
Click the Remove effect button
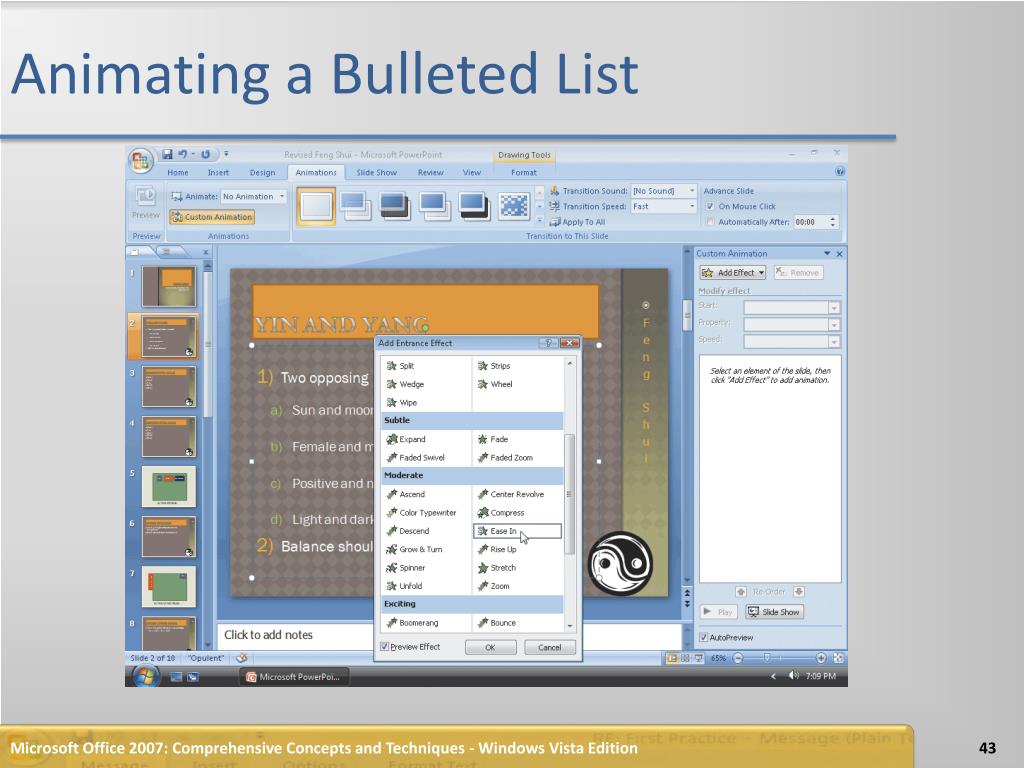[798, 272]
